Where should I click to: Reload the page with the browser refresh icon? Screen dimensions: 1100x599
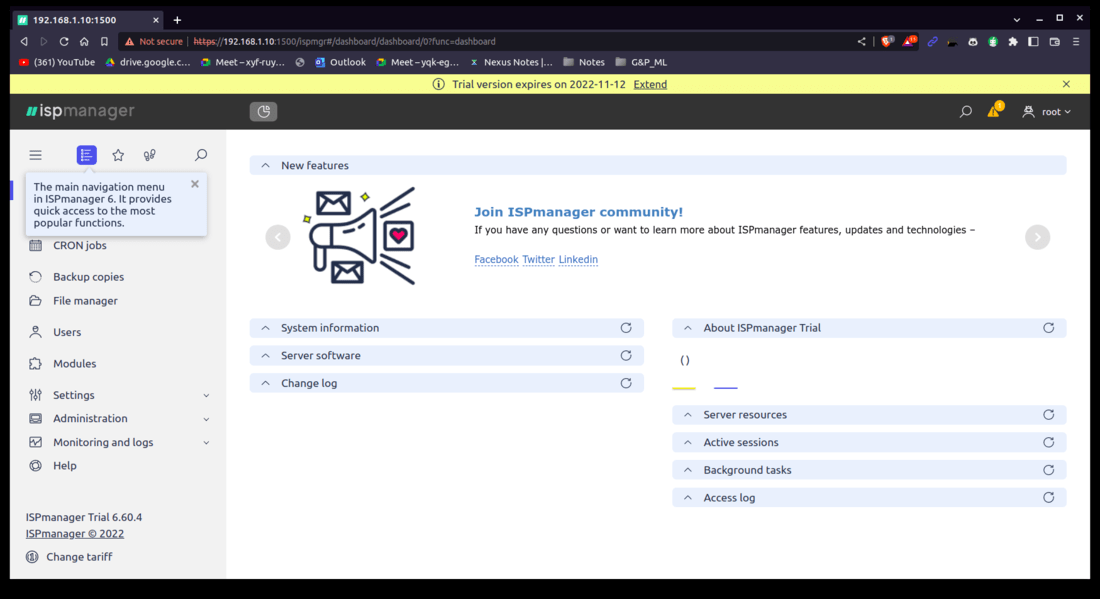click(x=64, y=41)
